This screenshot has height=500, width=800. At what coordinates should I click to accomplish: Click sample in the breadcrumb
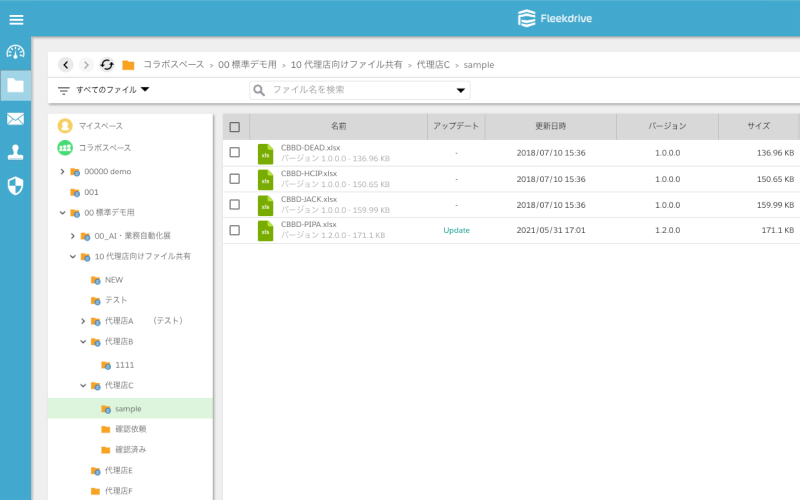coord(479,65)
